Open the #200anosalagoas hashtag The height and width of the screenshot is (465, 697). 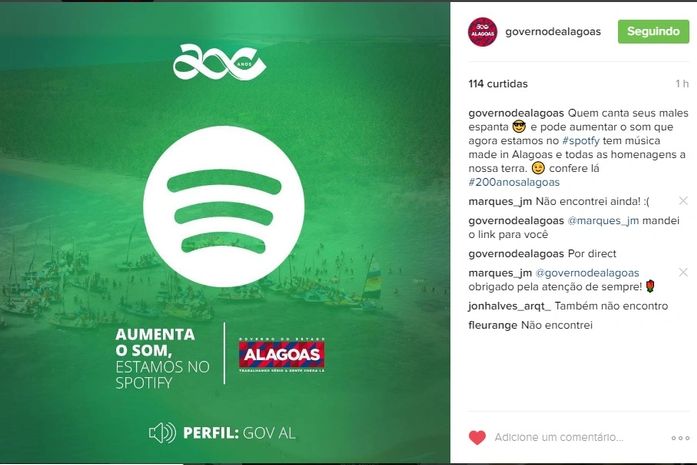[x=514, y=182]
